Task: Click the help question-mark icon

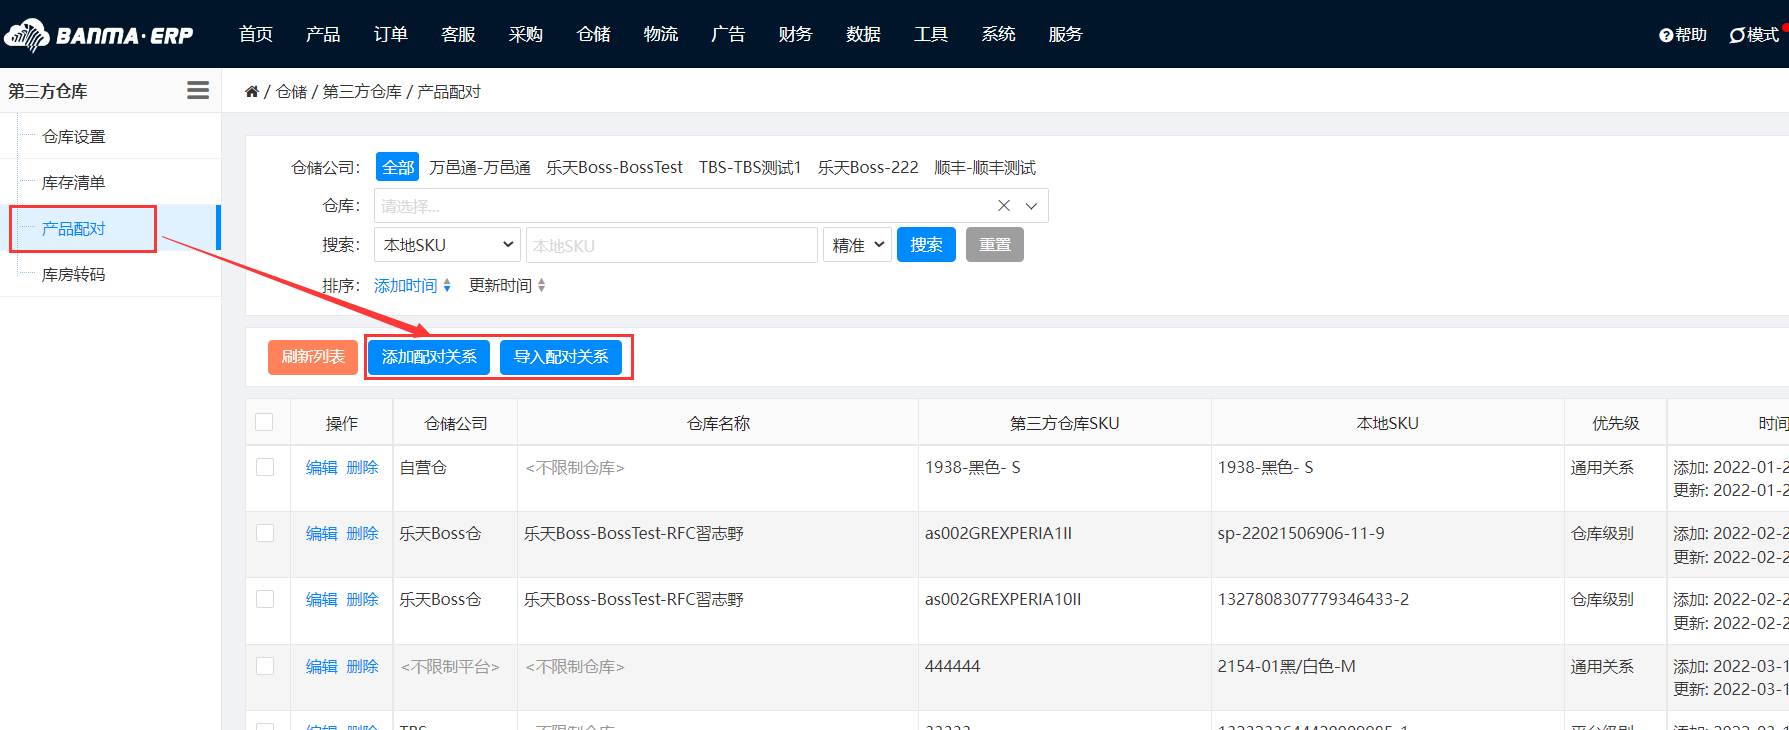Action: point(1665,35)
